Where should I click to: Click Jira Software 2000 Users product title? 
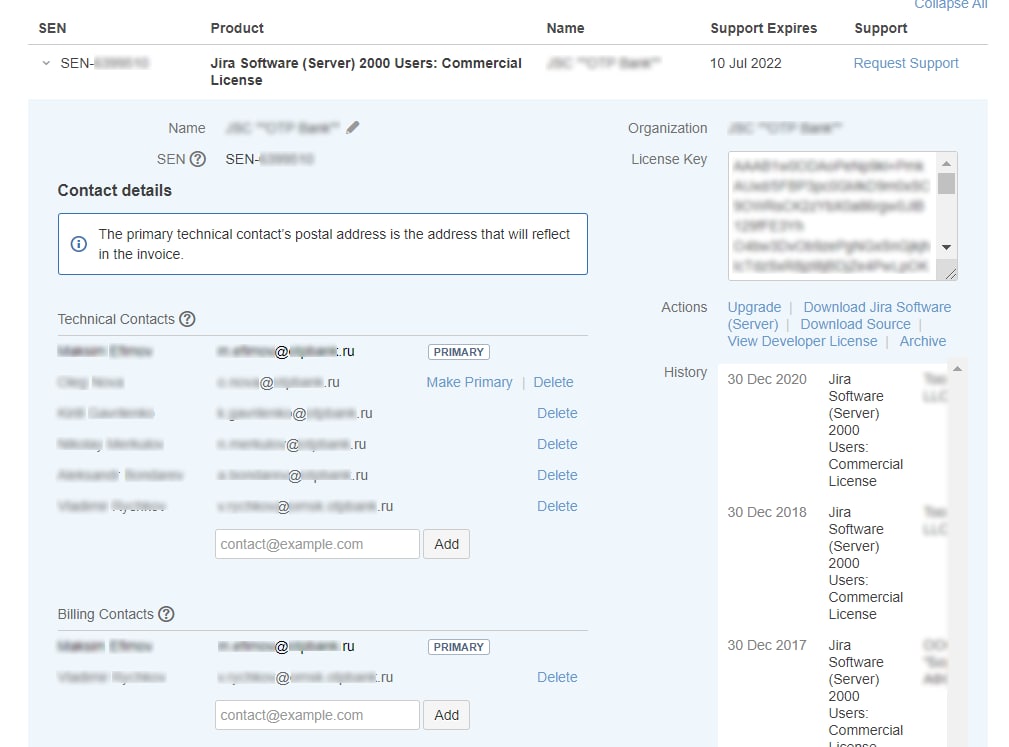[366, 71]
